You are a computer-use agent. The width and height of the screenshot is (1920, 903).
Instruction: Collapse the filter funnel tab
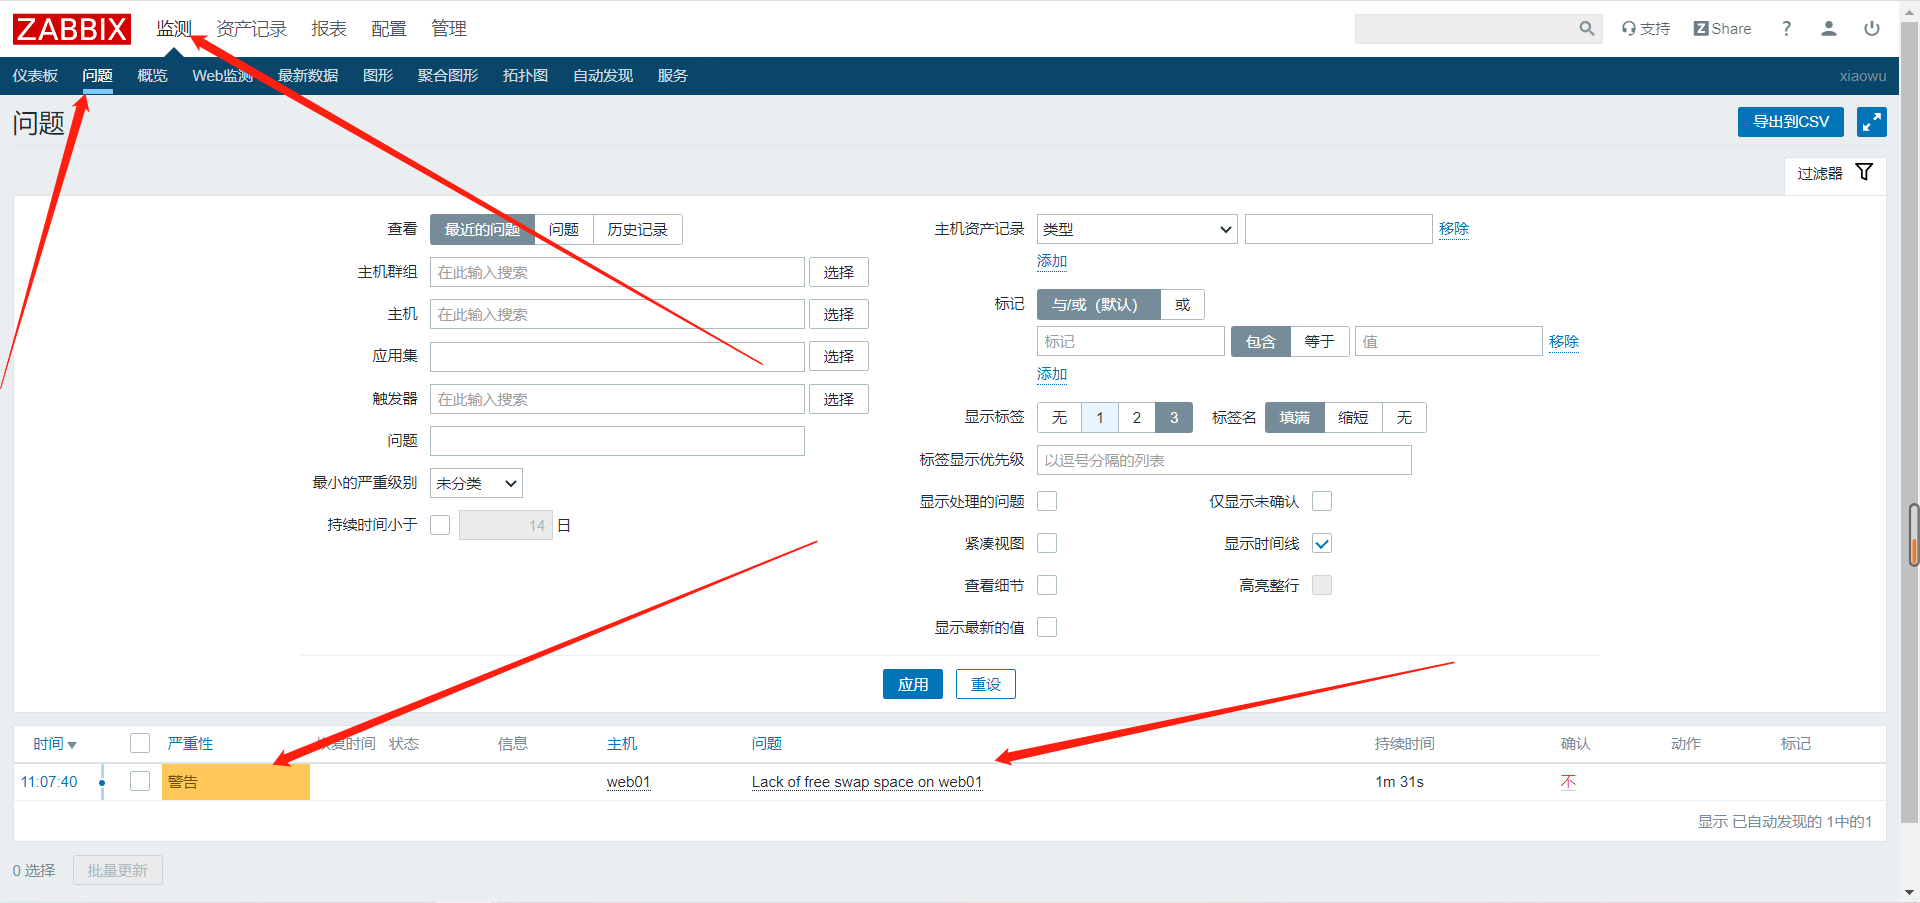(x=1834, y=173)
